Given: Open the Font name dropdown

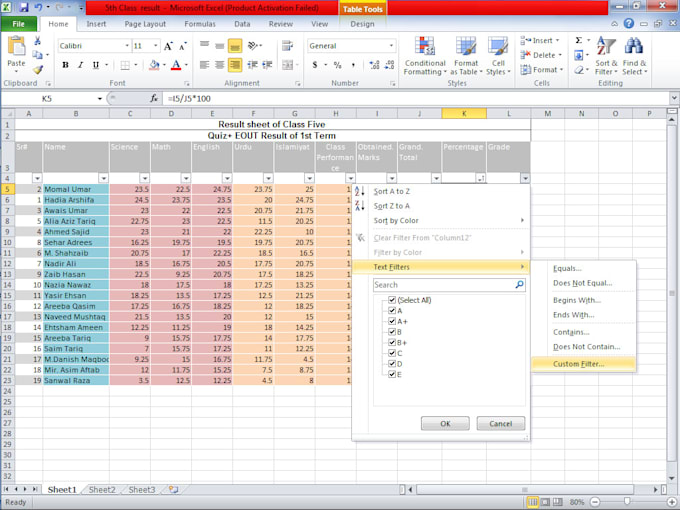Looking at the screenshot, I should (x=127, y=46).
